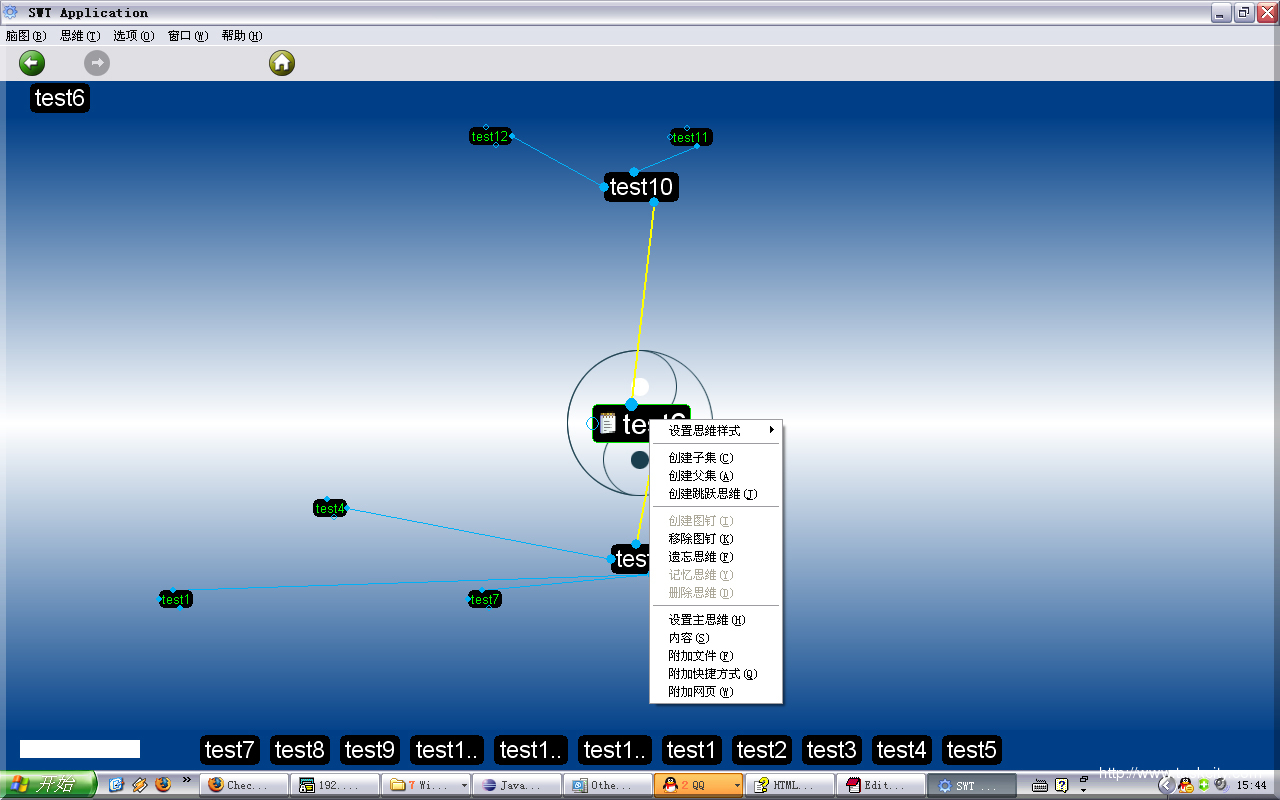The height and width of the screenshot is (800, 1280).
Task: Open the 选项 menu in menu bar
Action: (133, 36)
